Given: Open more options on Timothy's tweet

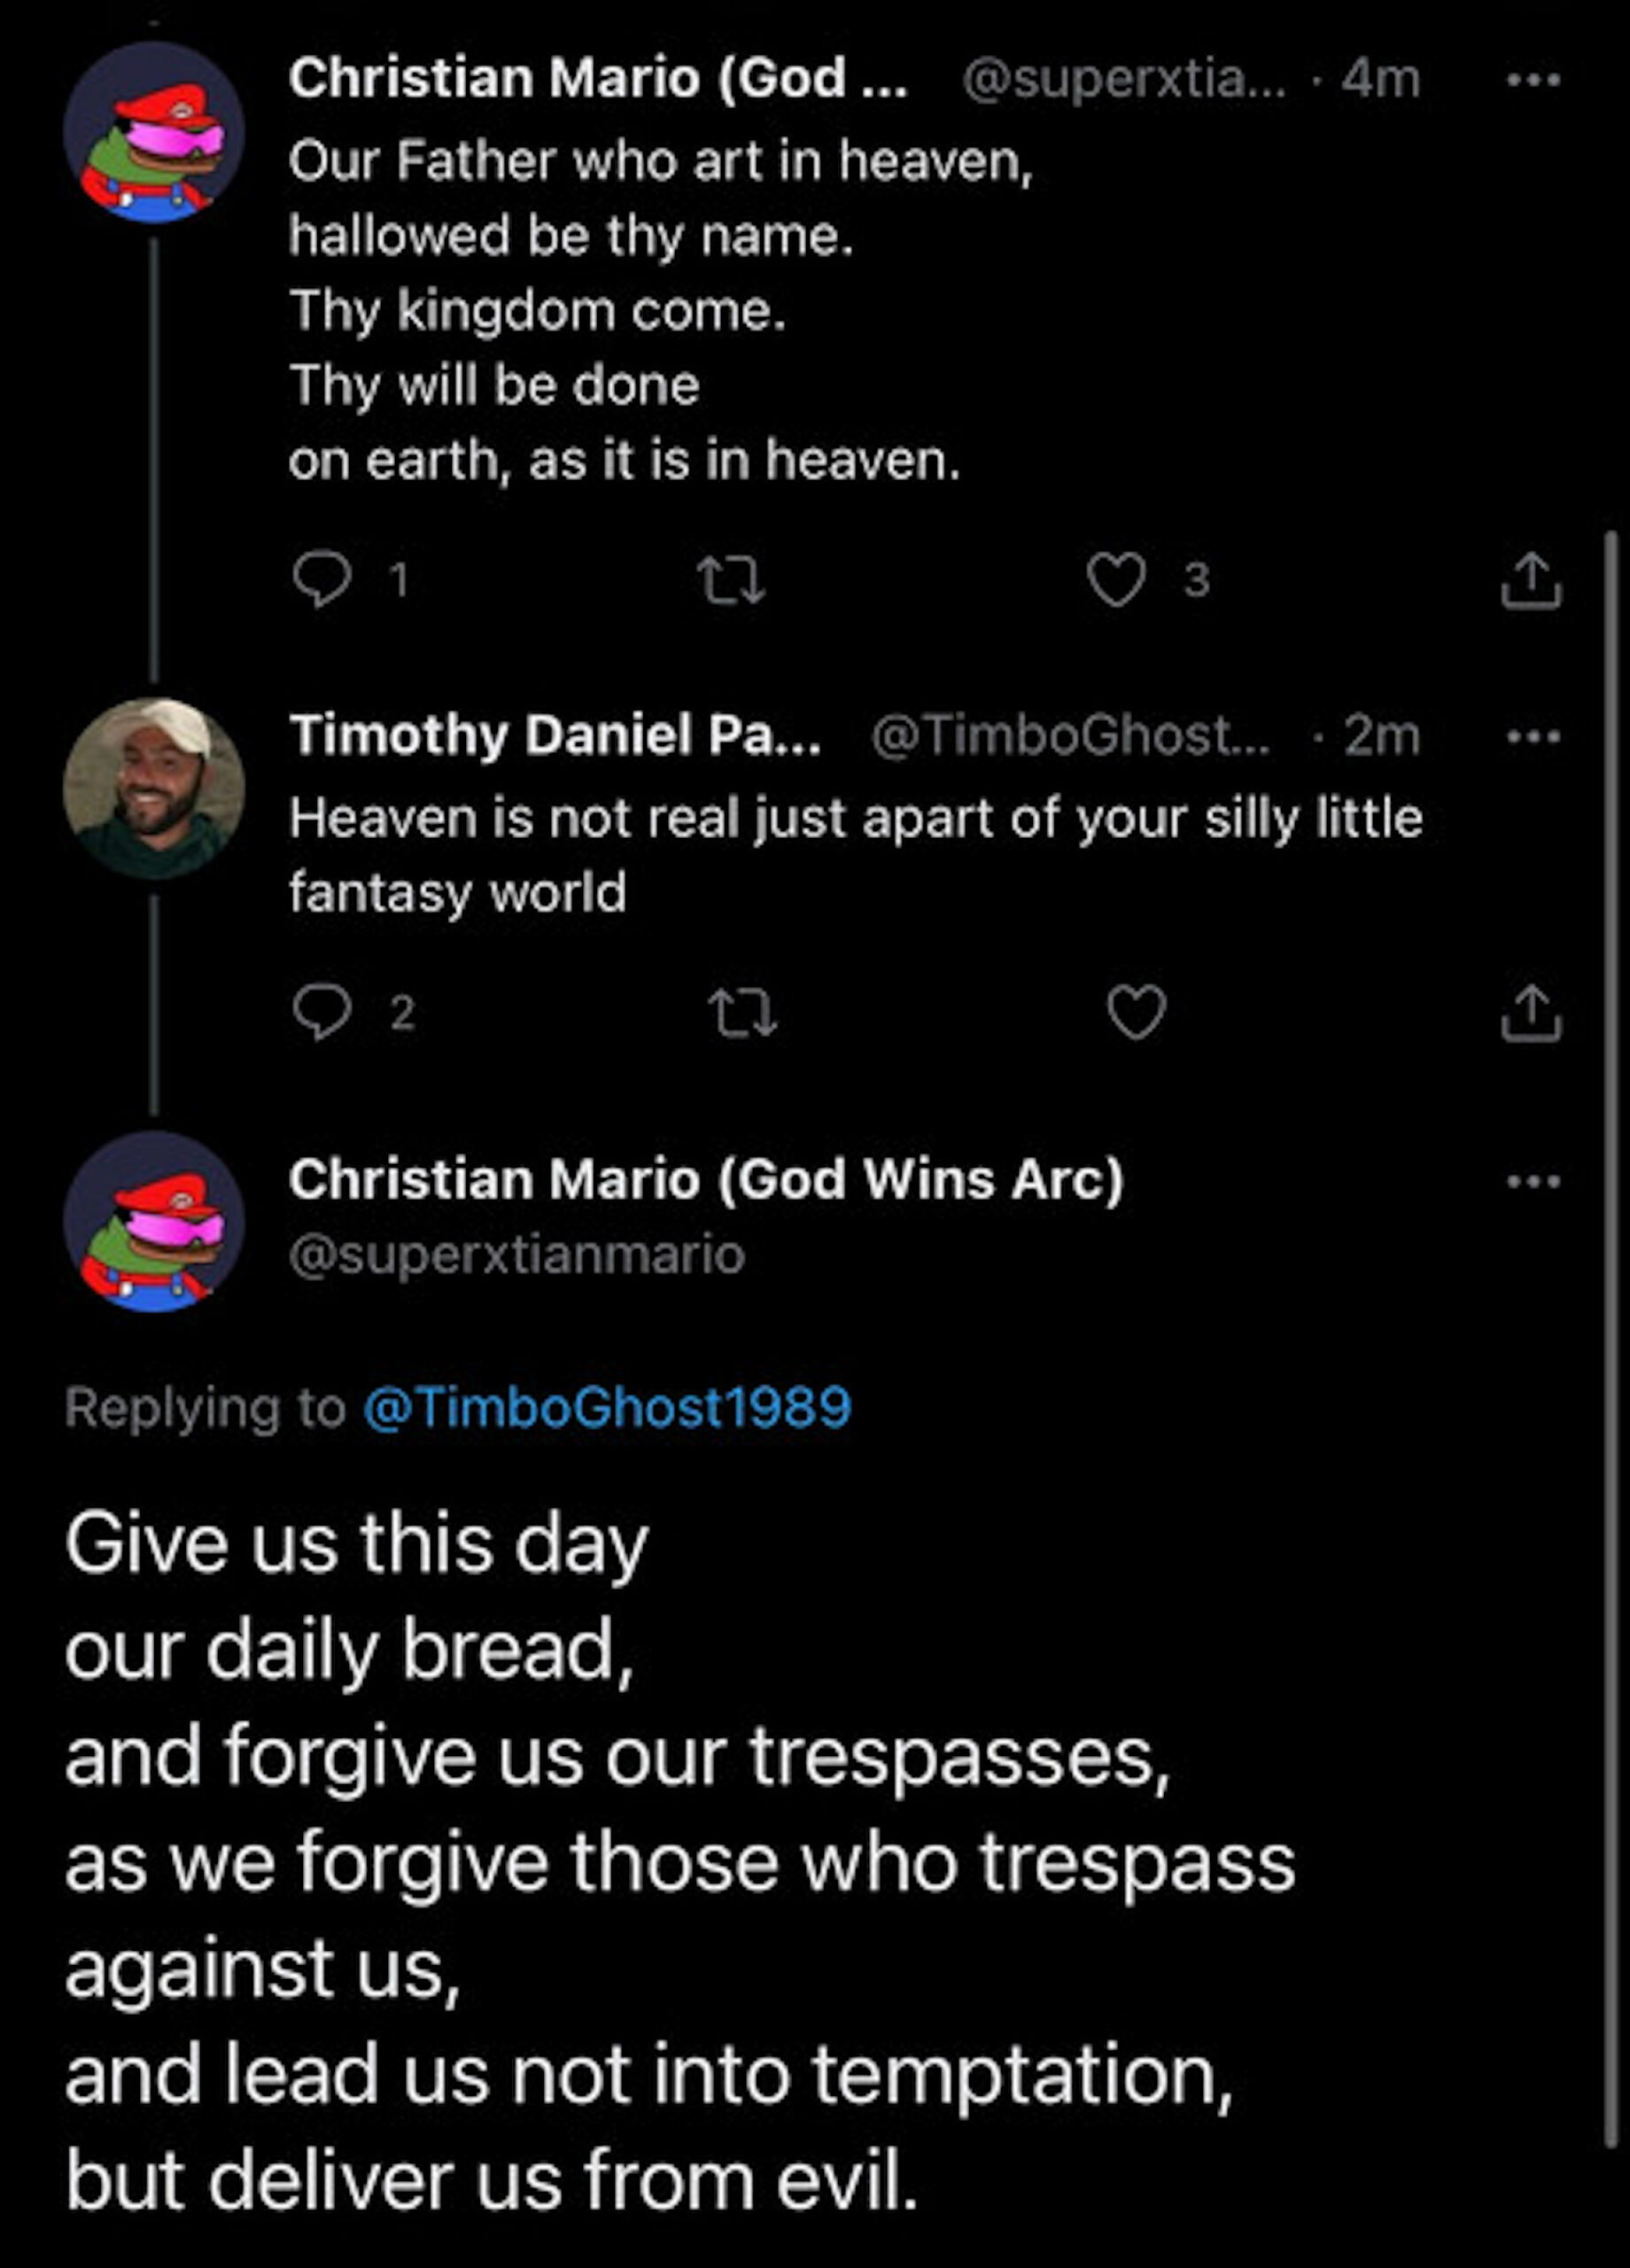Looking at the screenshot, I should [x=1534, y=738].
